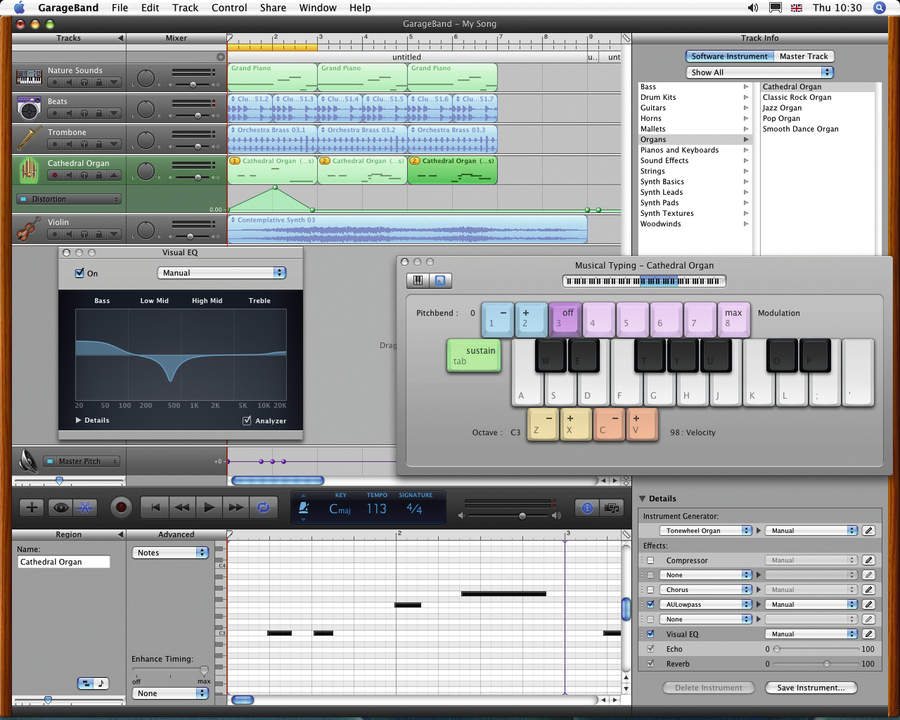Collapse the Details section in Track Info
The width and height of the screenshot is (900, 720).
(x=642, y=498)
